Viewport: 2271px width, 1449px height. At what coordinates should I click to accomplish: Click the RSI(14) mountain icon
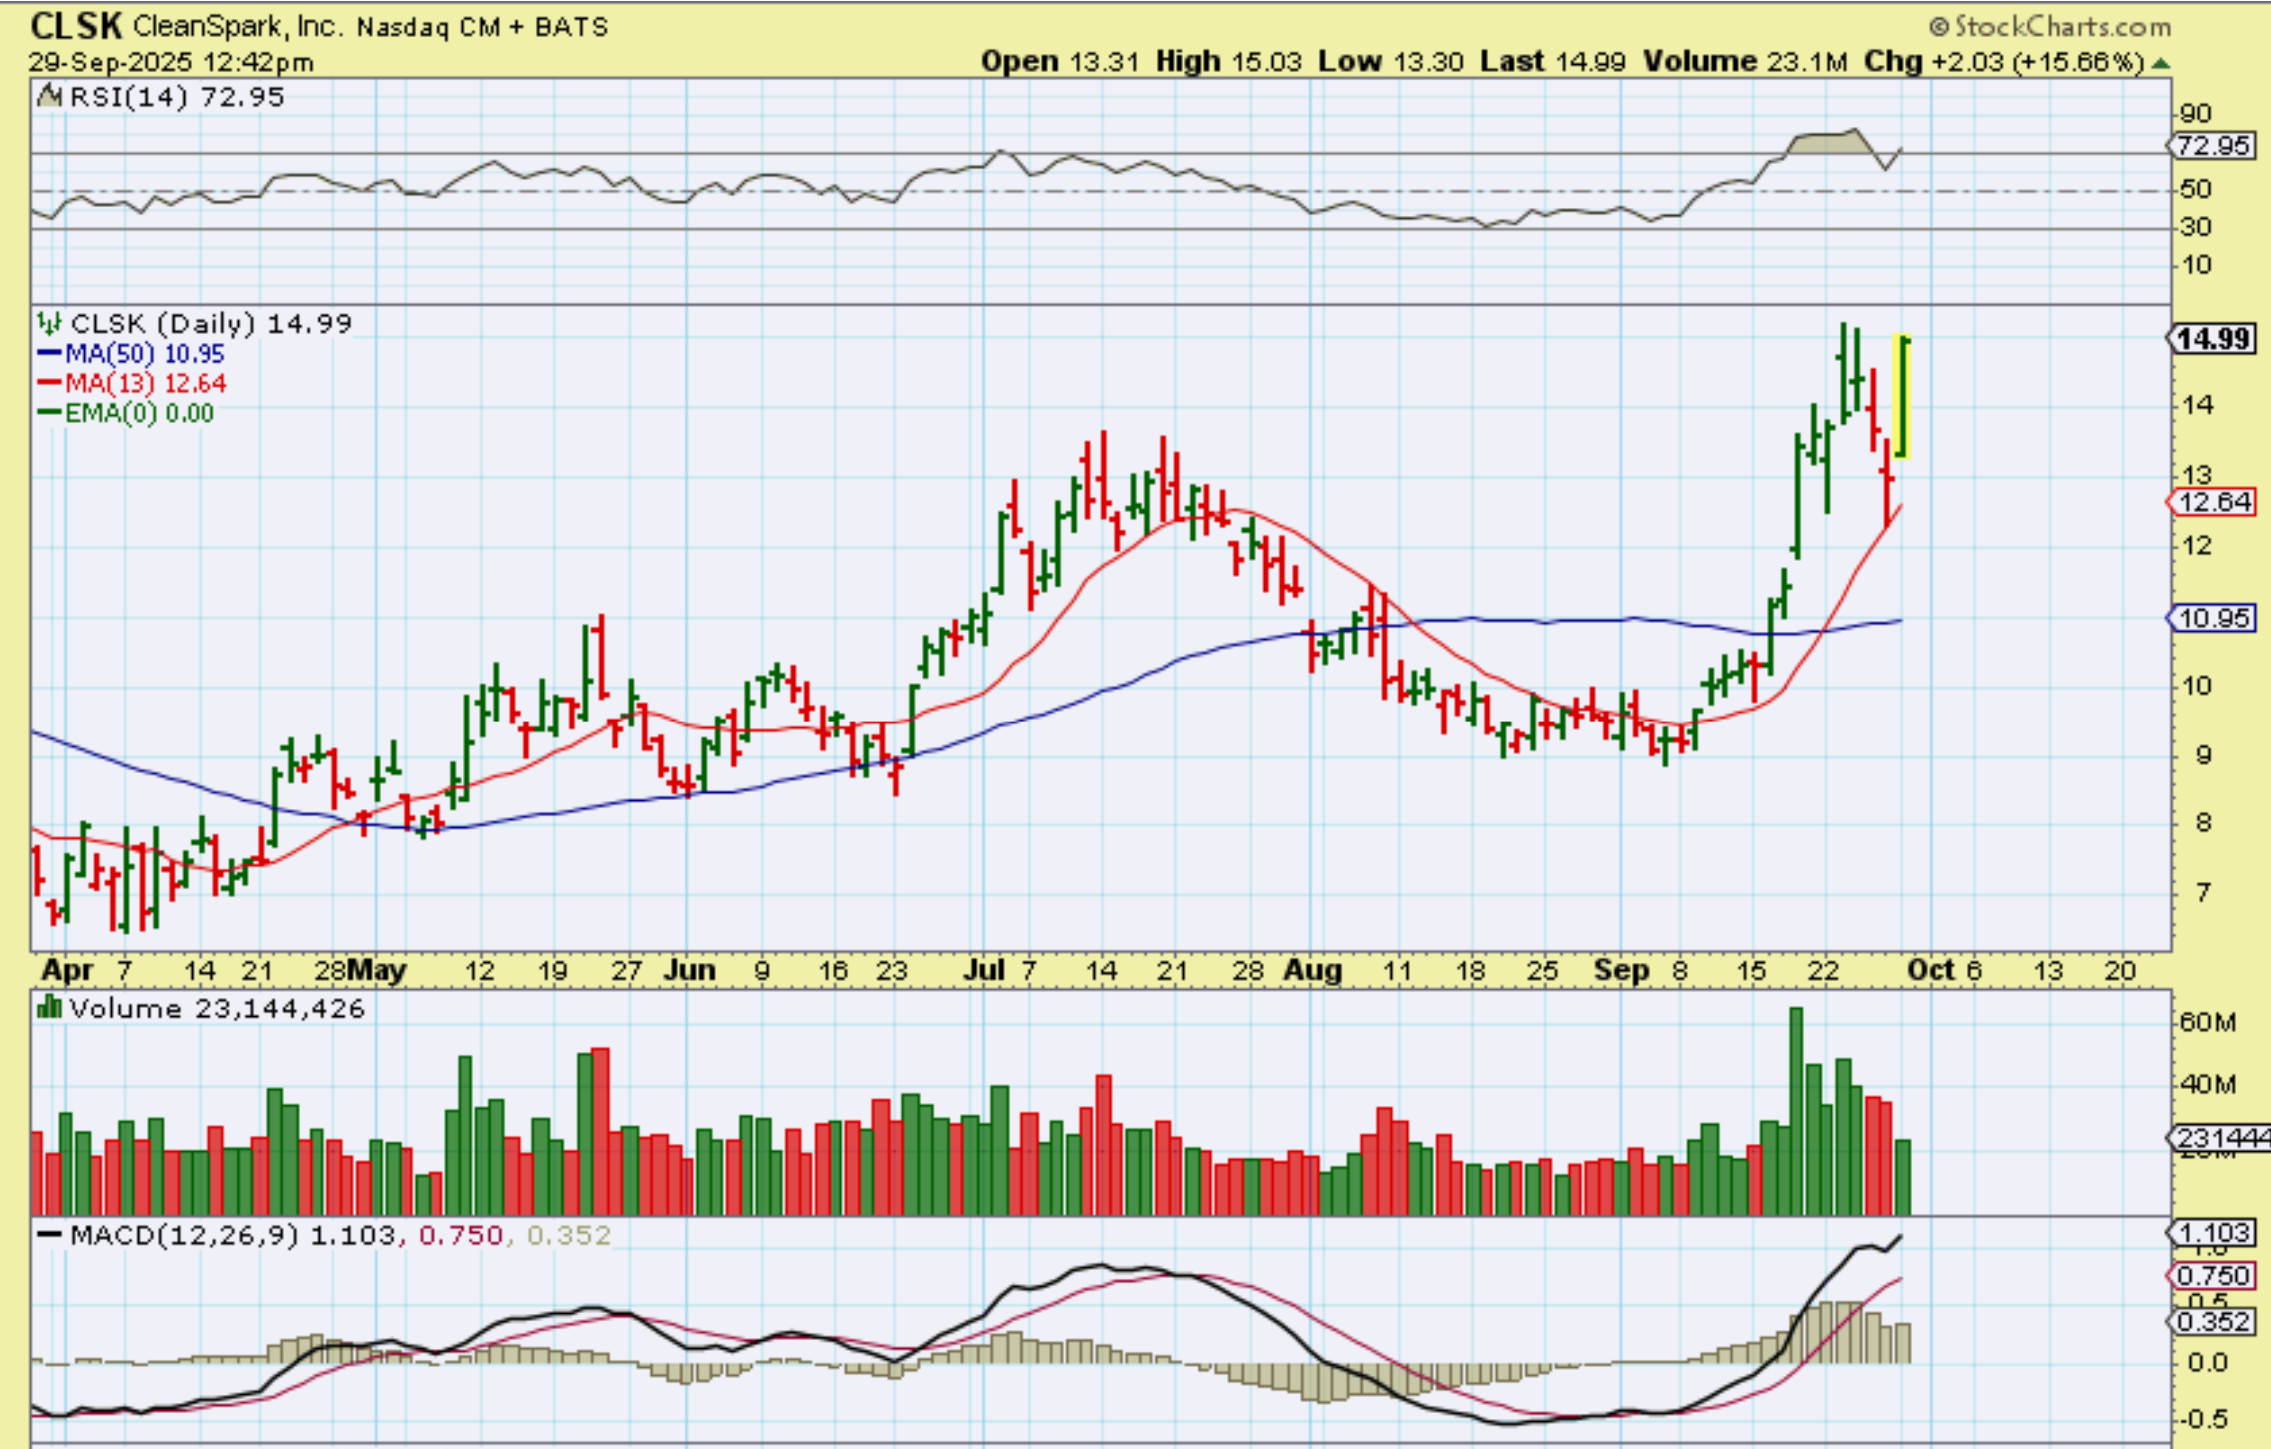point(49,97)
